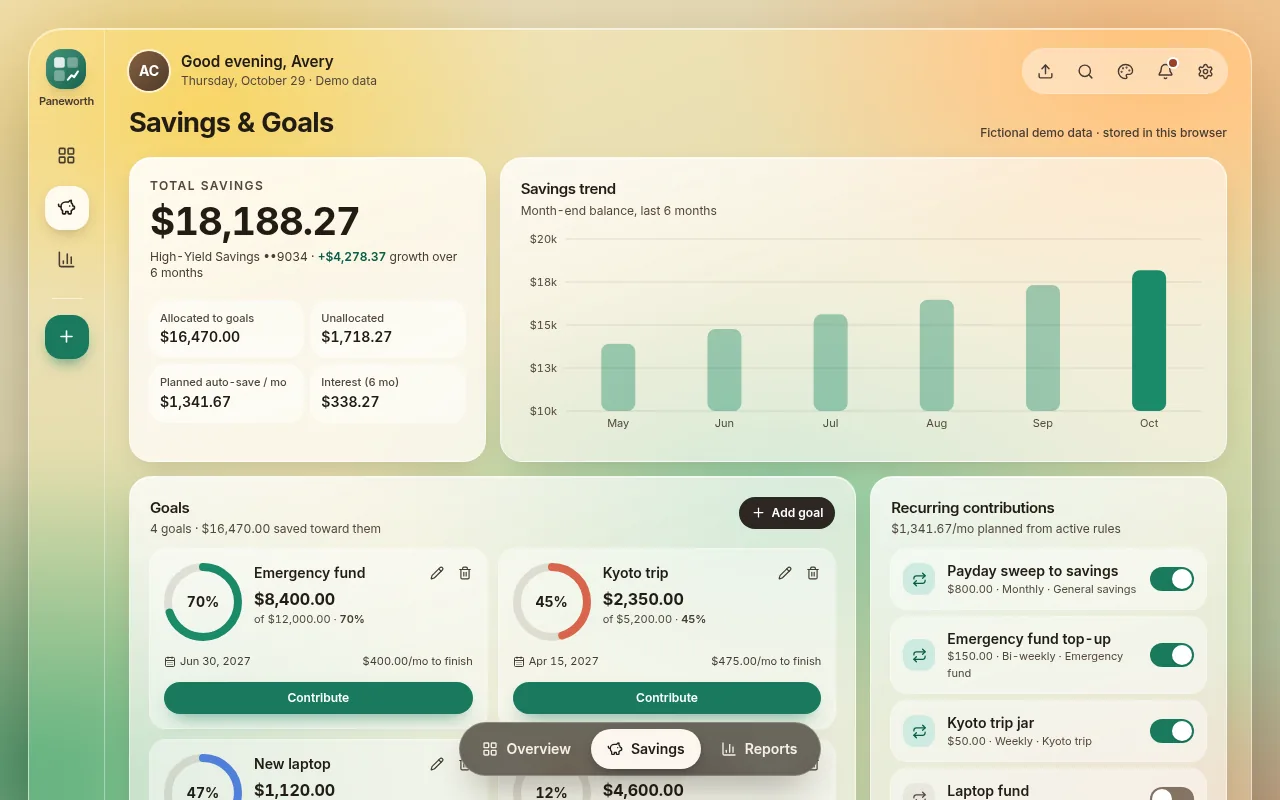
Task: Click the green plus button in sidebar
Action: [x=67, y=337]
